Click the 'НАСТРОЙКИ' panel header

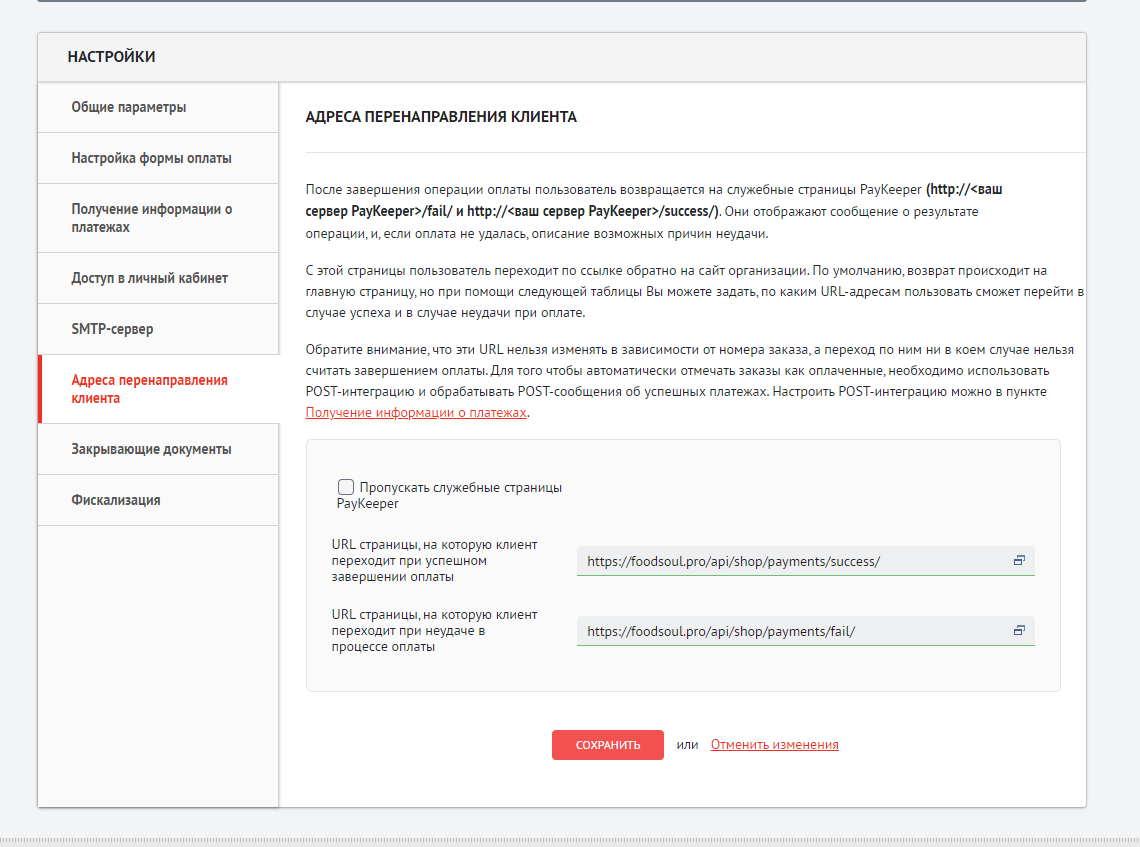point(112,57)
